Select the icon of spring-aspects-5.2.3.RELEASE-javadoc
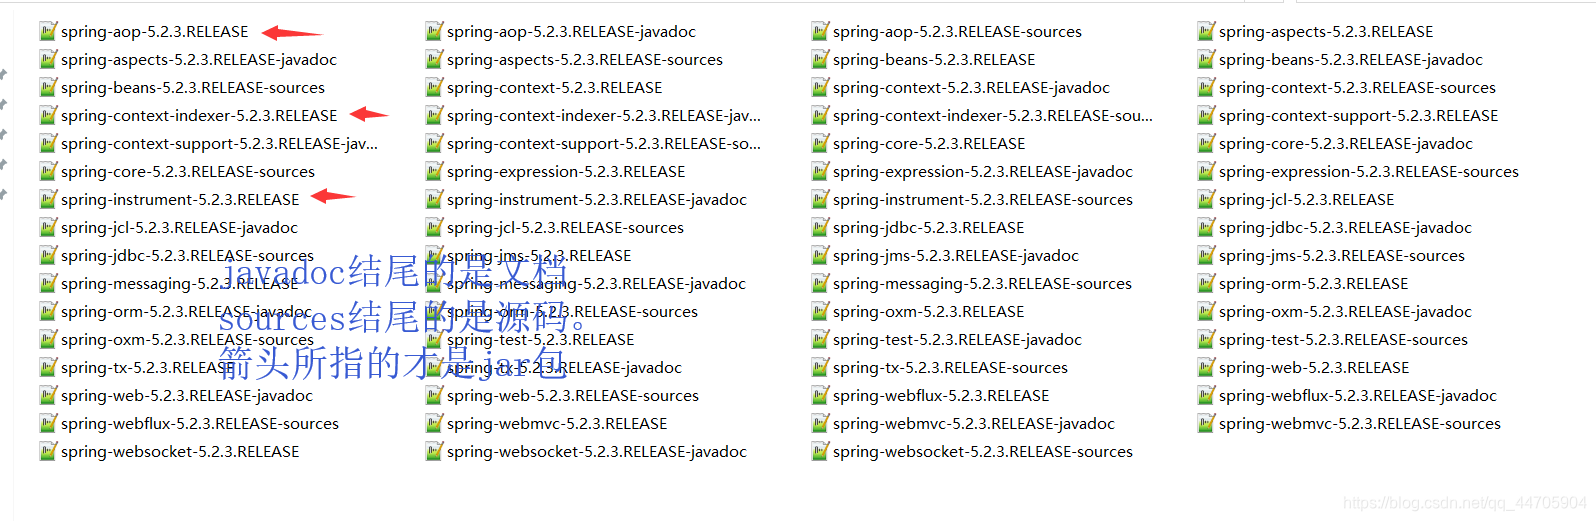Image resolution: width=1596 pixels, height=521 pixels. (x=48, y=60)
